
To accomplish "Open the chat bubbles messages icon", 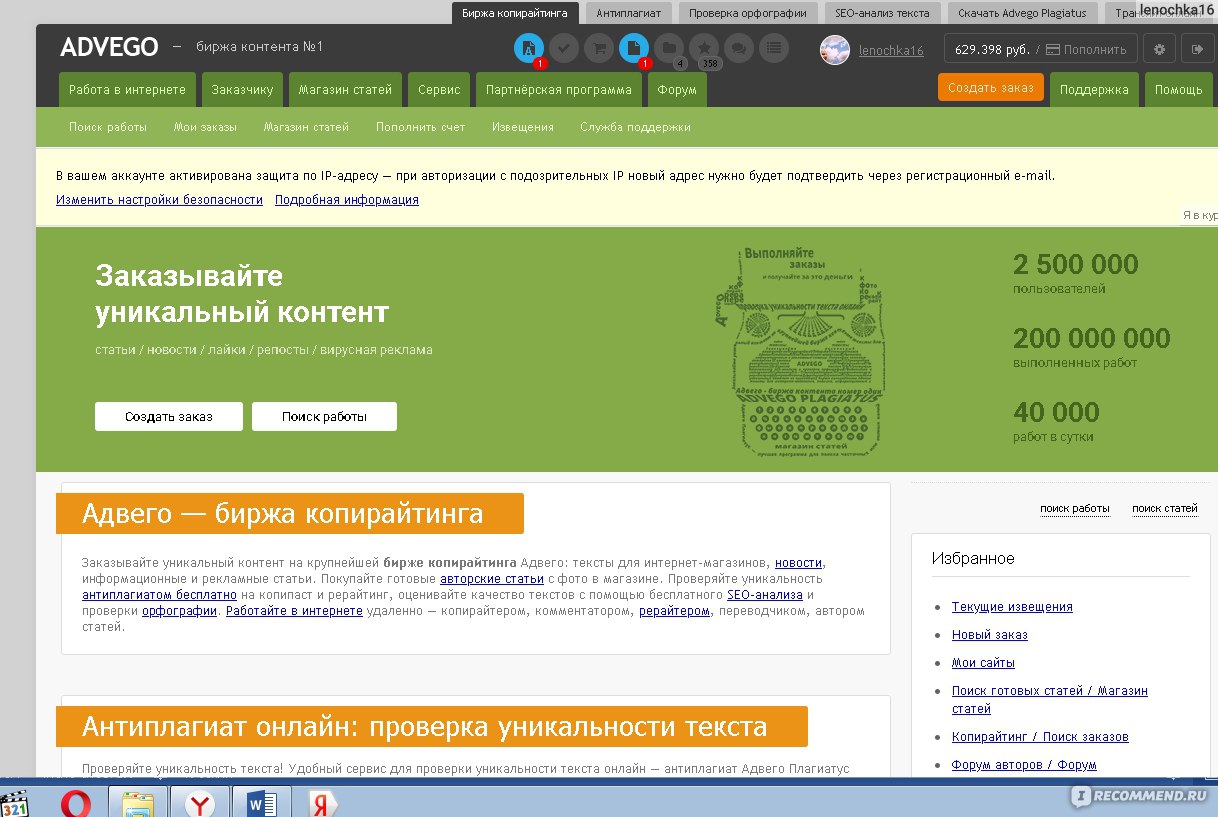I will click(739, 47).
